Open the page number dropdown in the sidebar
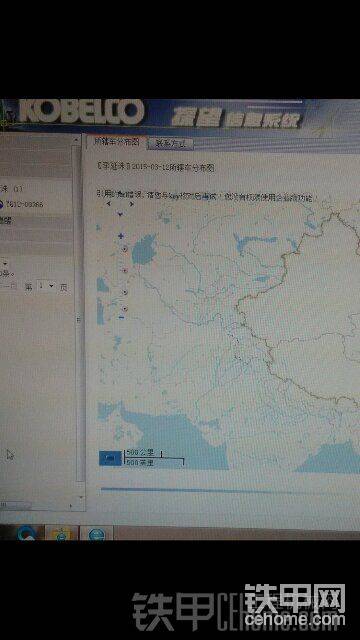This screenshot has width=360, height=640. point(46,286)
